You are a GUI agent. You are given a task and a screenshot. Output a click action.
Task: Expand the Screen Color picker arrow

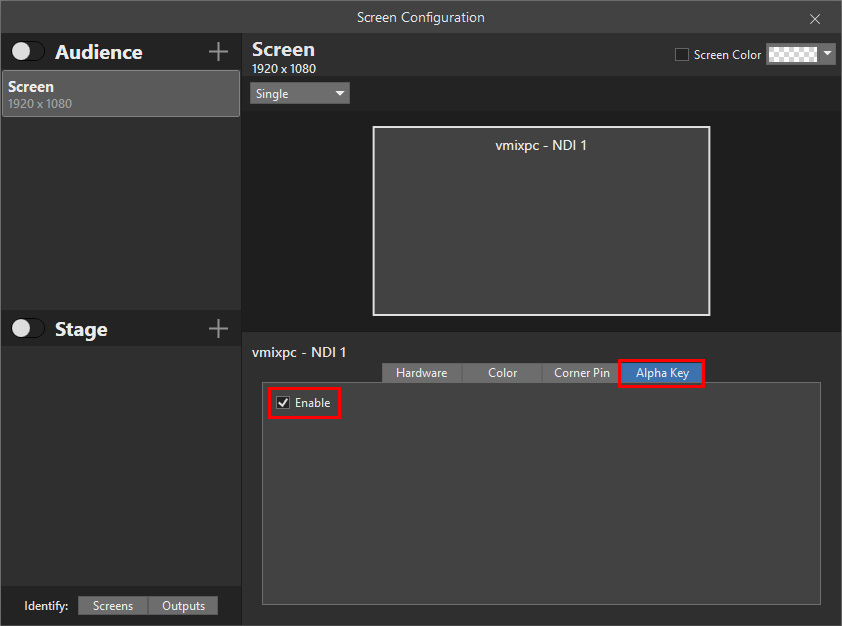pyautogui.click(x=827, y=54)
